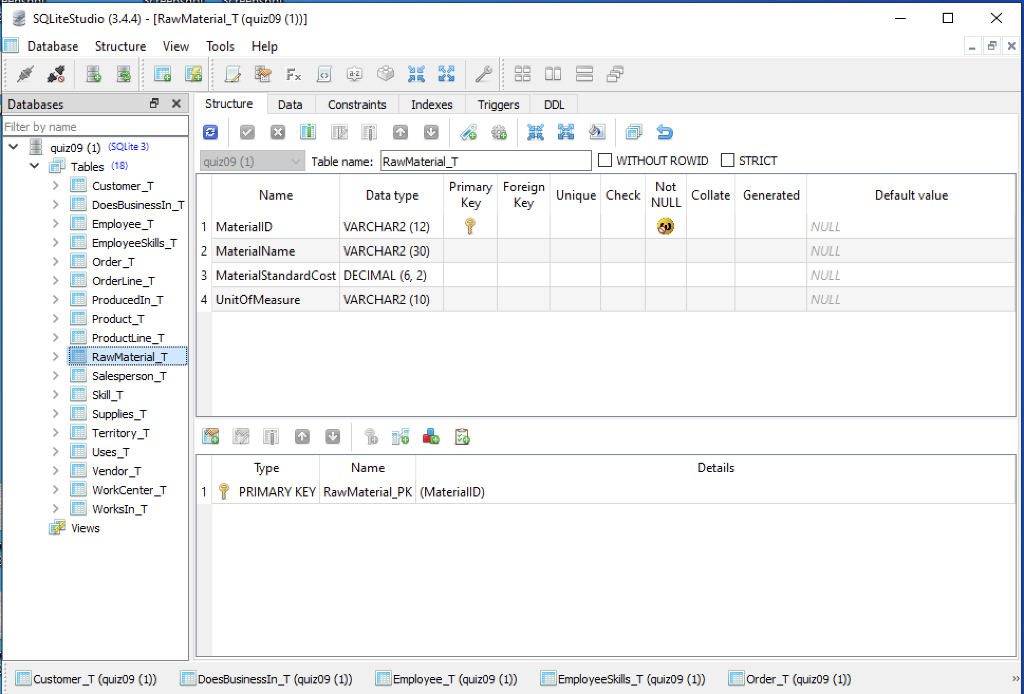The image size is (1024, 694).
Task: Click the Connect to database plug icon
Action: (25, 74)
